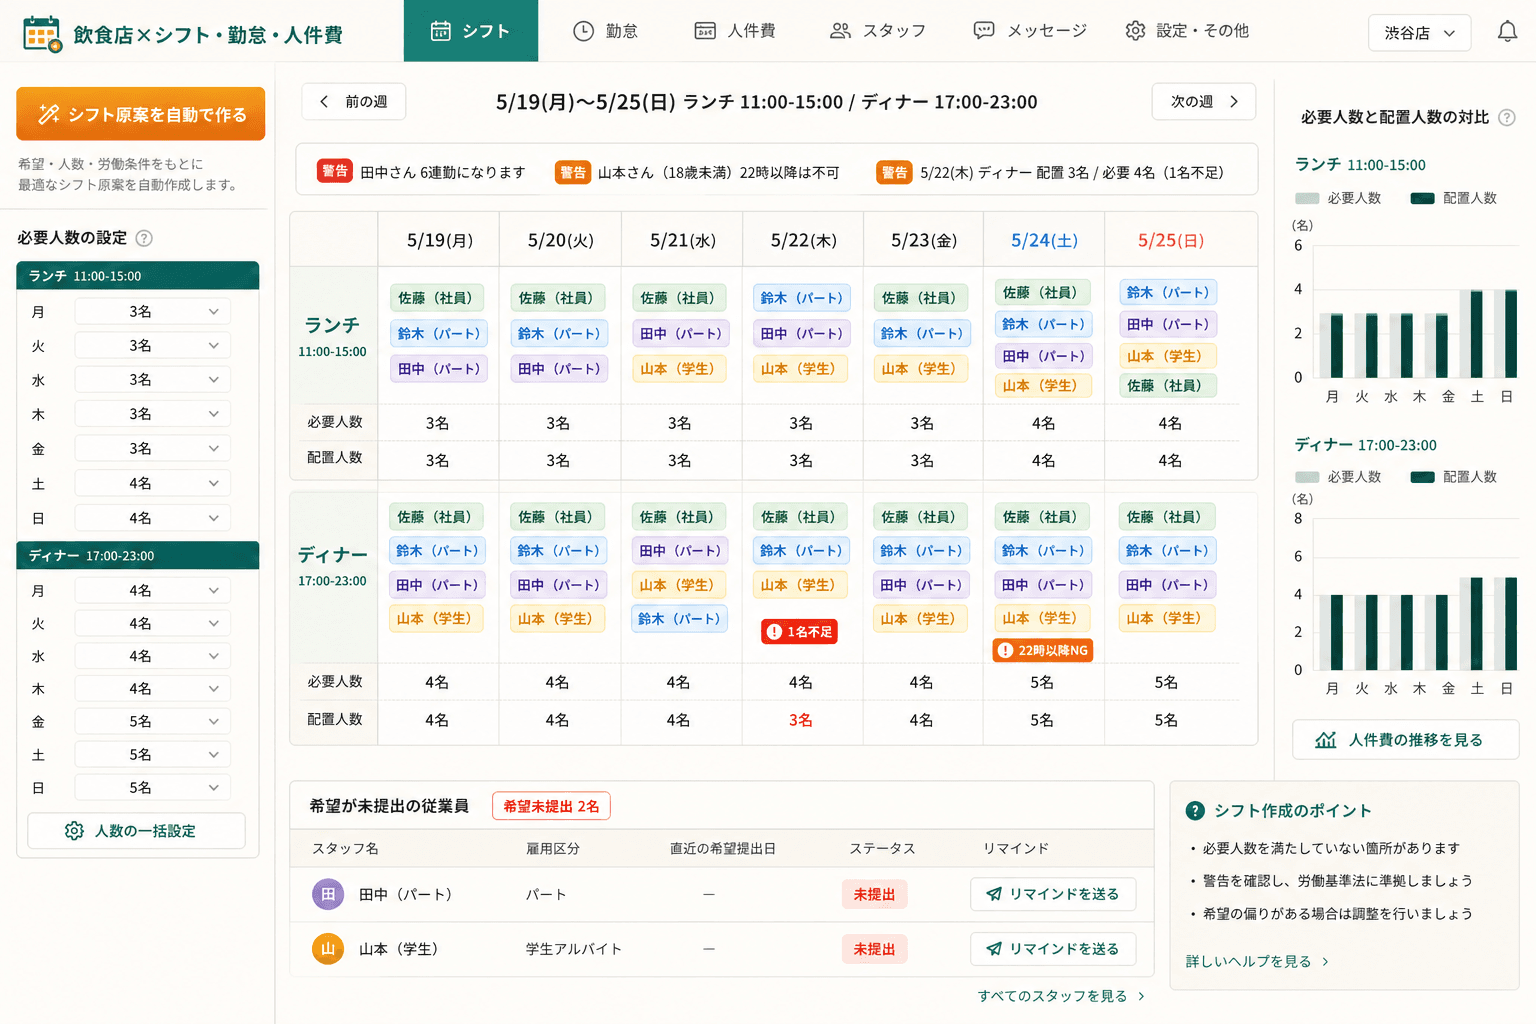
Task: Open the notification bell icon
Action: tap(1507, 32)
